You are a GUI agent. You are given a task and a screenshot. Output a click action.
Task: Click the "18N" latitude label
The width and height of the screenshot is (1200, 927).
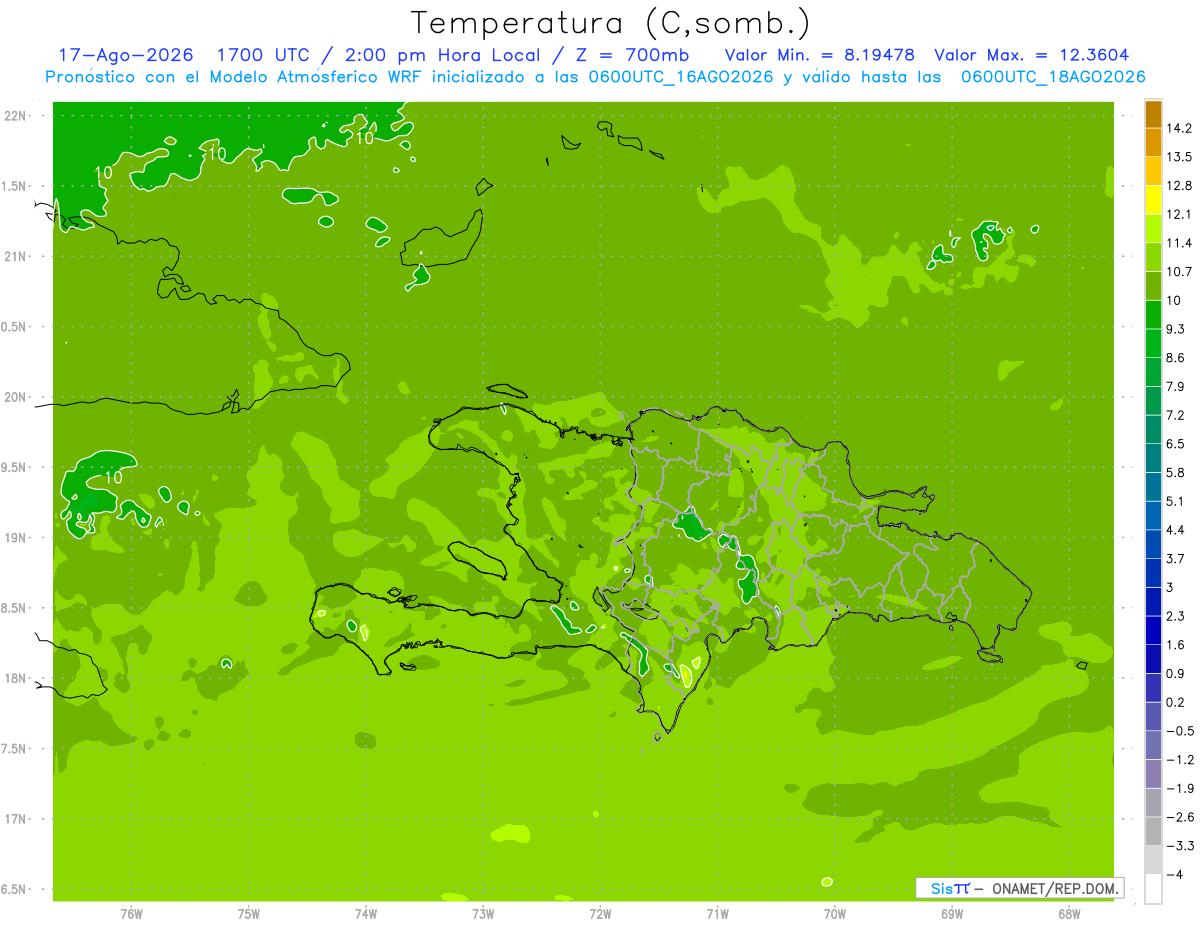click(x=16, y=679)
